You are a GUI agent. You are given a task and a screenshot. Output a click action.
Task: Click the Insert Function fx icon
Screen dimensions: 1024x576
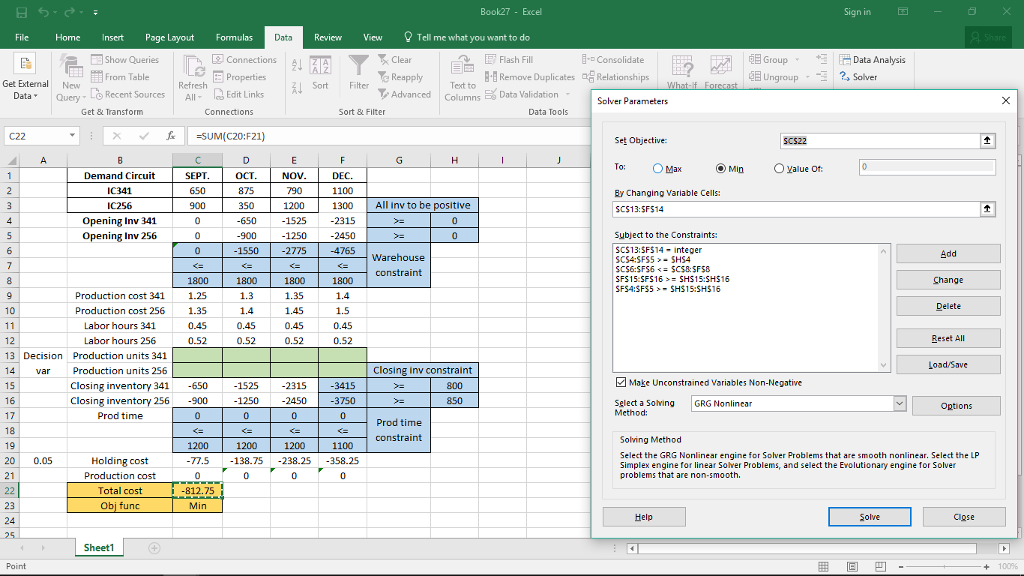pos(171,135)
